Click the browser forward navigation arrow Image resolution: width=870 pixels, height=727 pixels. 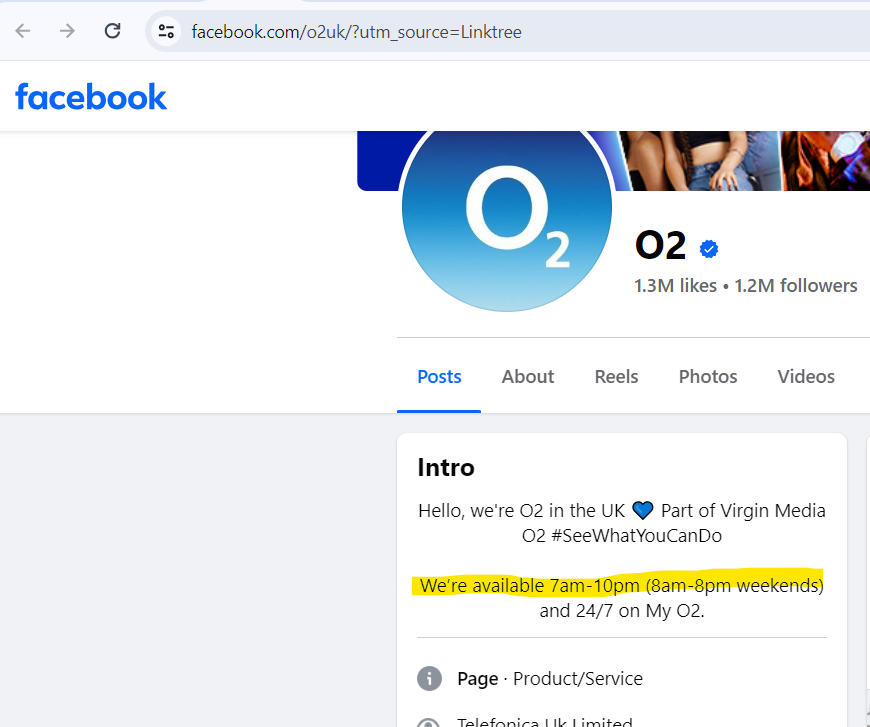[67, 30]
